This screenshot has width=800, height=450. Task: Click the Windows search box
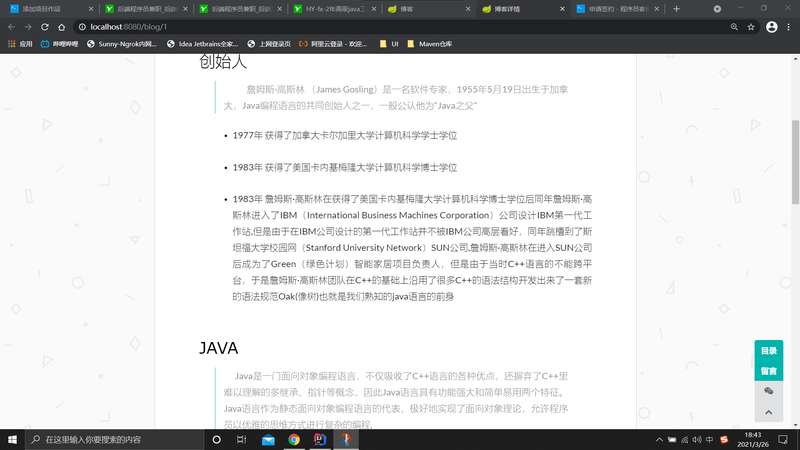(114, 439)
